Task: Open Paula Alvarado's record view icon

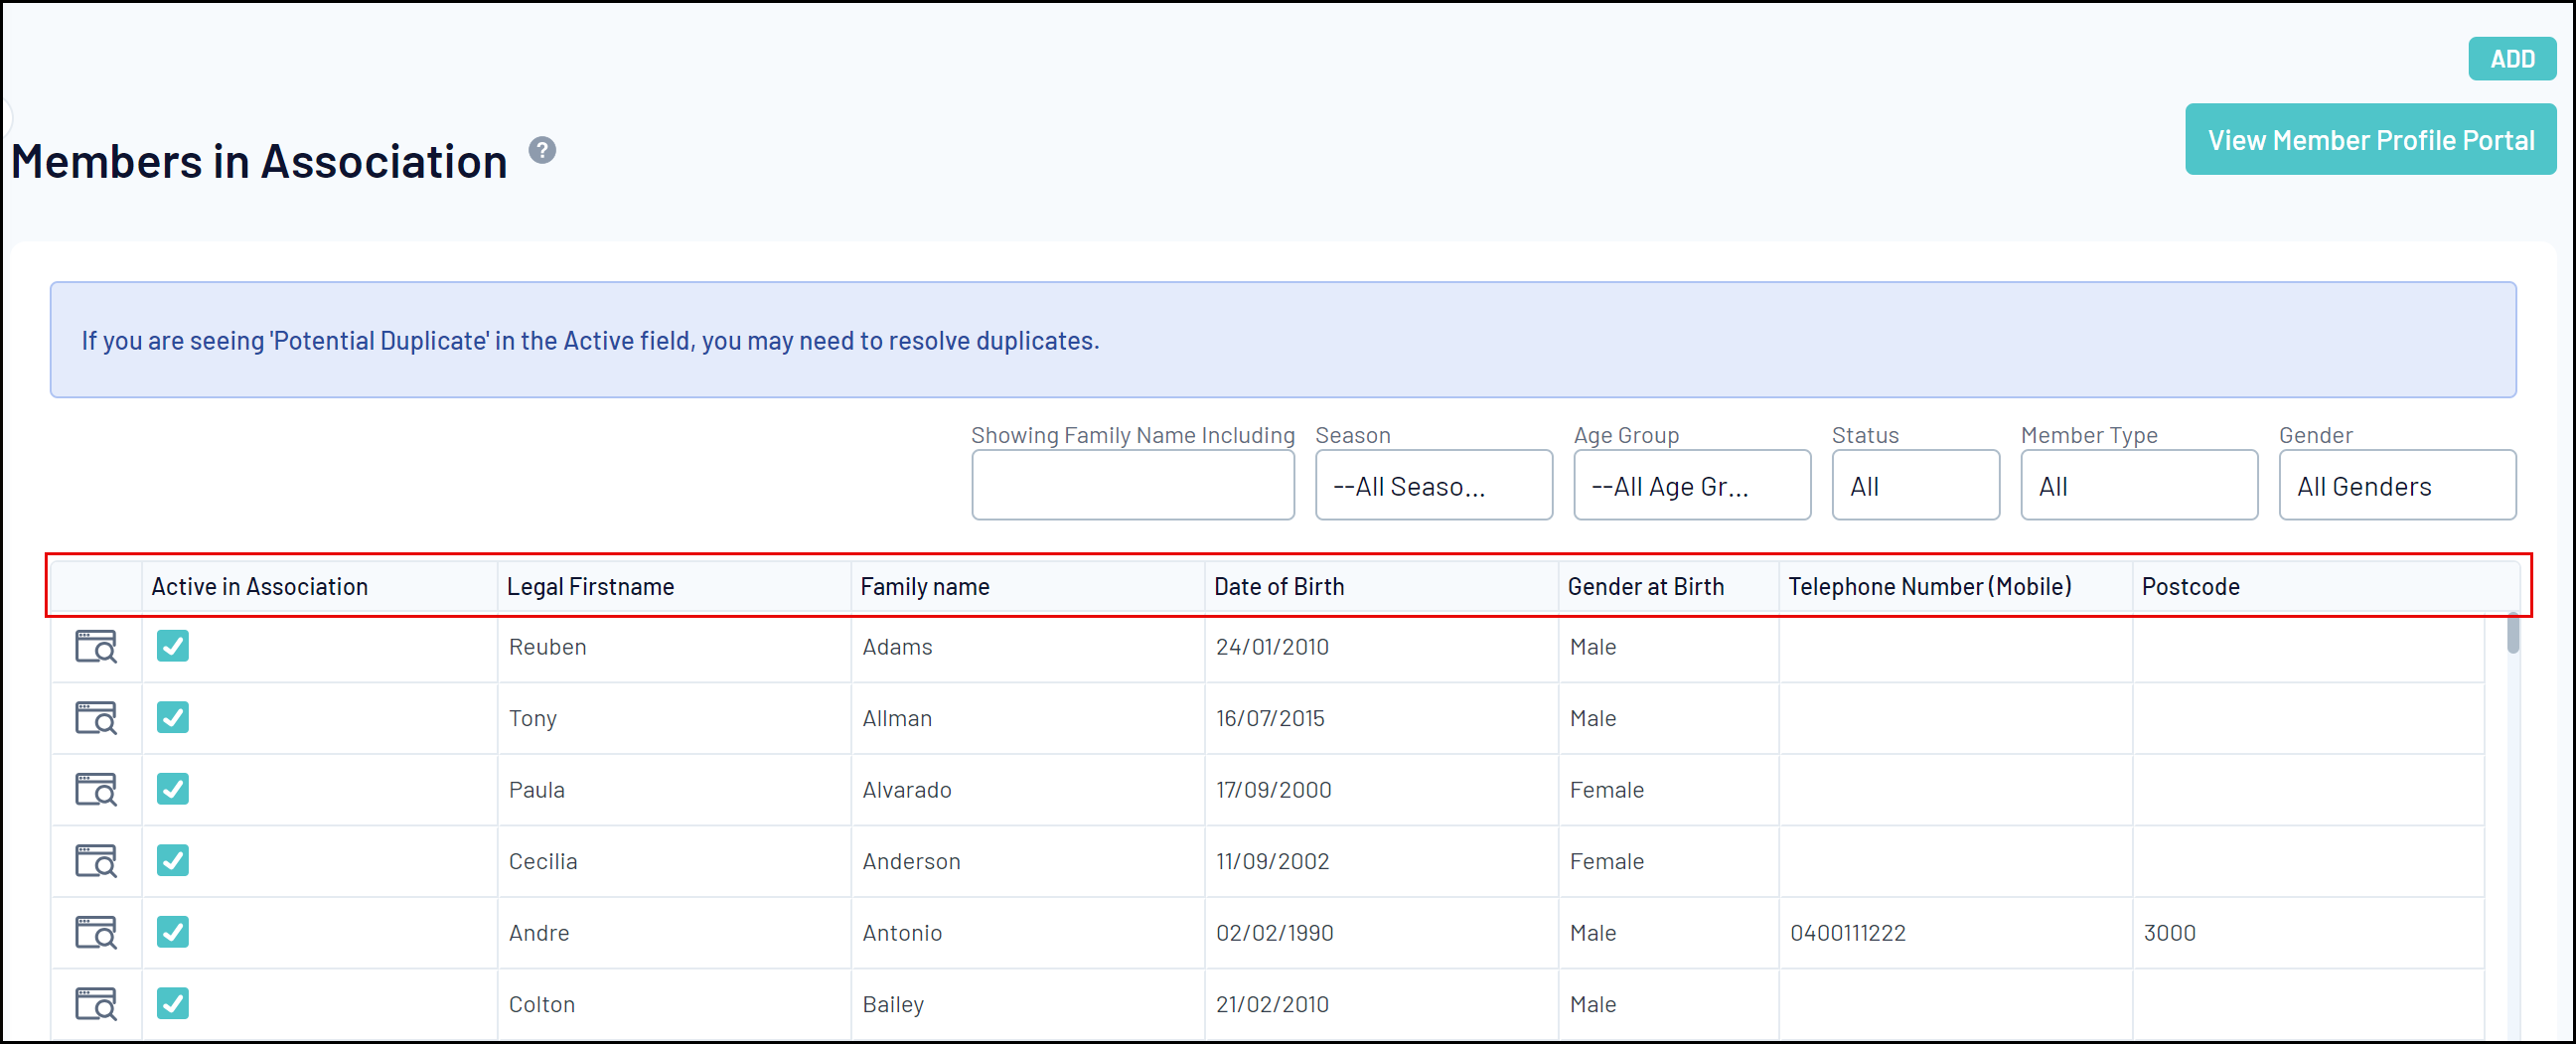Action: (96, 790)
